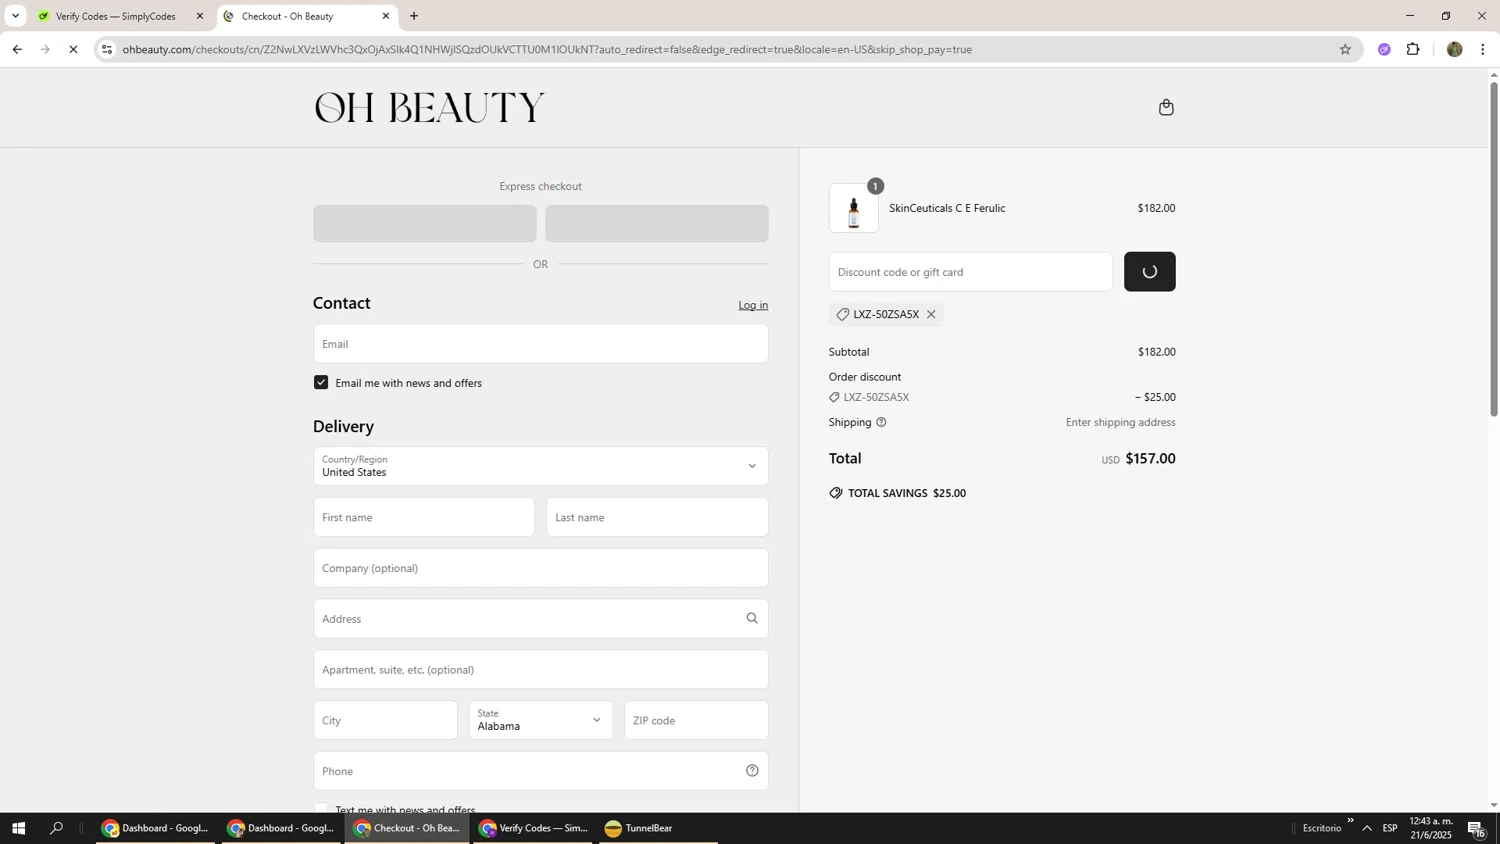
Task: Expand the Country/Region dropdown
Action: 540,466
